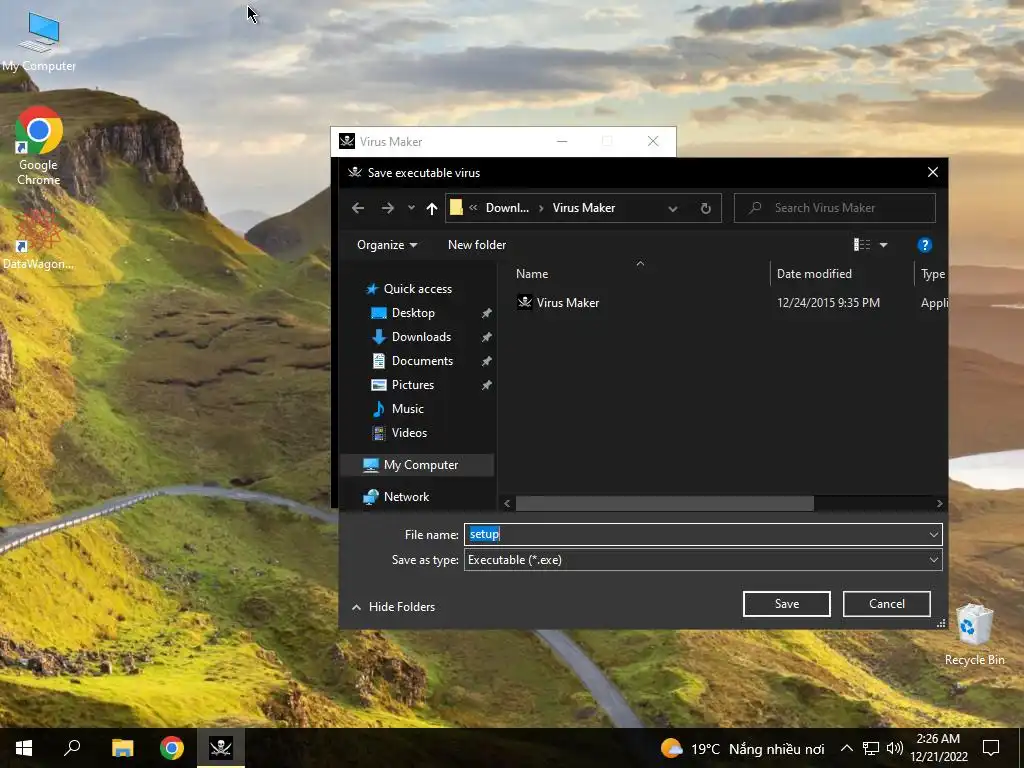1024x768 pixels.
Task: Open Google Chrome desktop shortcut
Action: click(x=39, y=146)
